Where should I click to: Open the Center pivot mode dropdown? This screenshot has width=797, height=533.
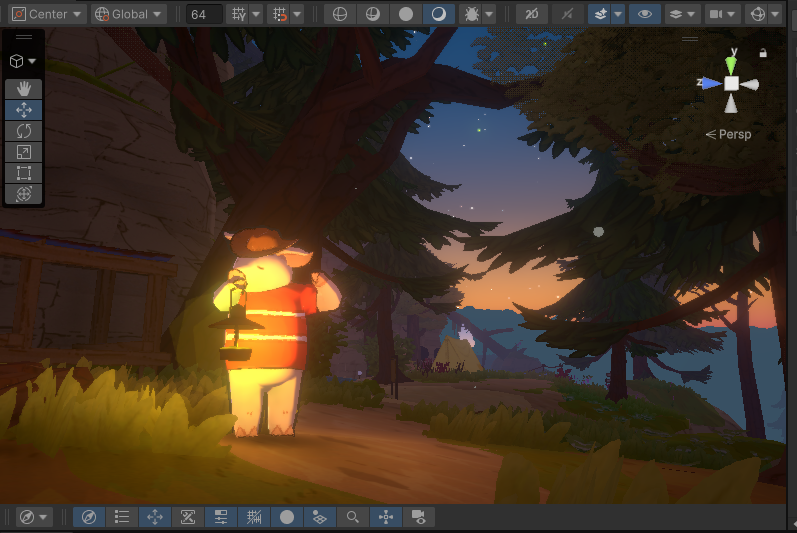click(47, 14)
